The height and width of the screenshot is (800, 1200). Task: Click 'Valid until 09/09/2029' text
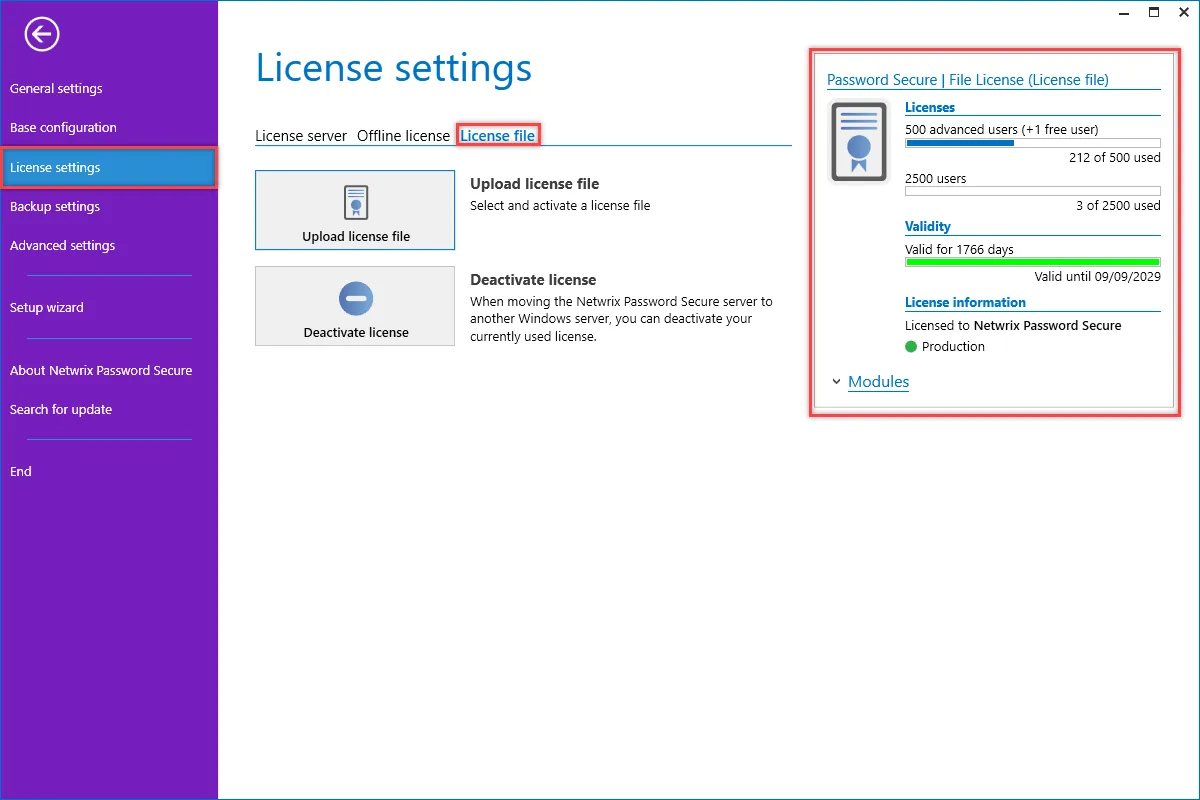click(1098, 277)
